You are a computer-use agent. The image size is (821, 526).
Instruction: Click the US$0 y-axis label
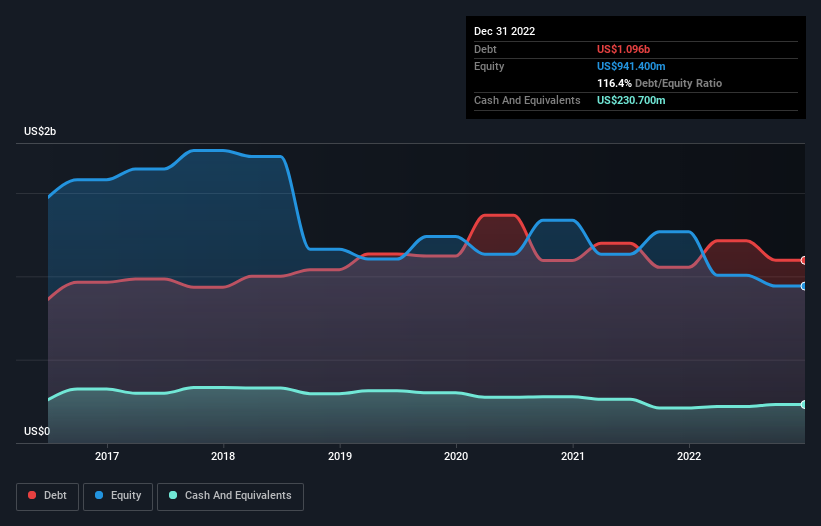pos(37,431)
